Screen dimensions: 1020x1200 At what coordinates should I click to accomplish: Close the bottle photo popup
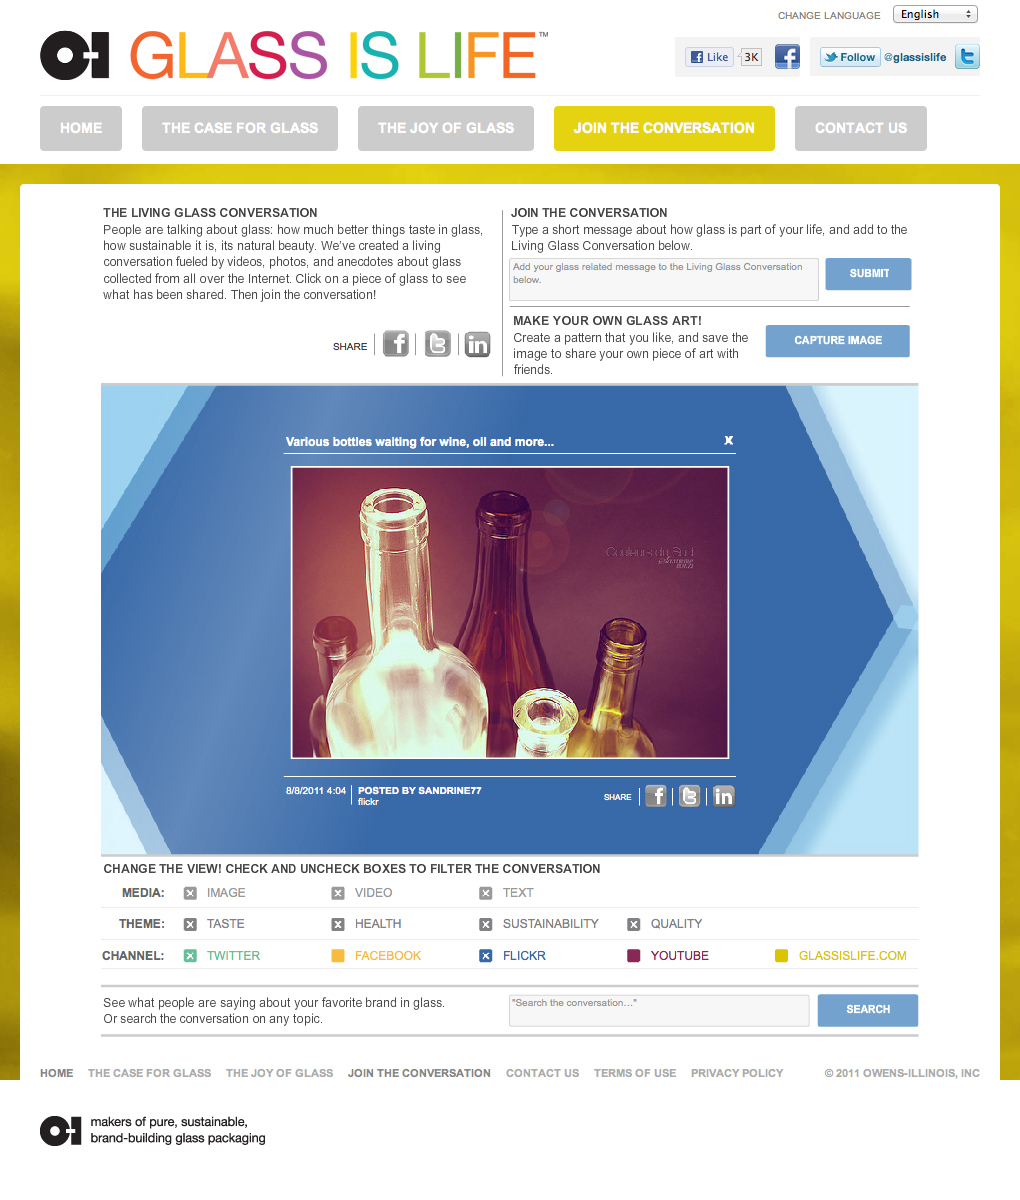coord(729,440)
